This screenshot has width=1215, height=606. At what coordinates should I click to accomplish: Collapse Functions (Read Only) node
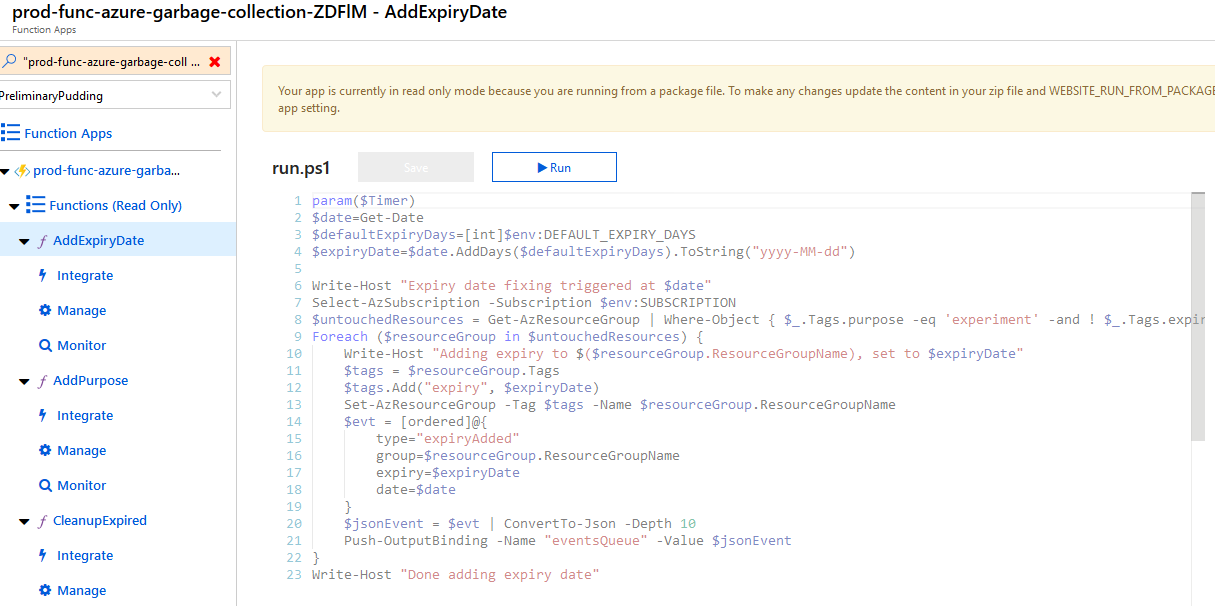[14, 206]
